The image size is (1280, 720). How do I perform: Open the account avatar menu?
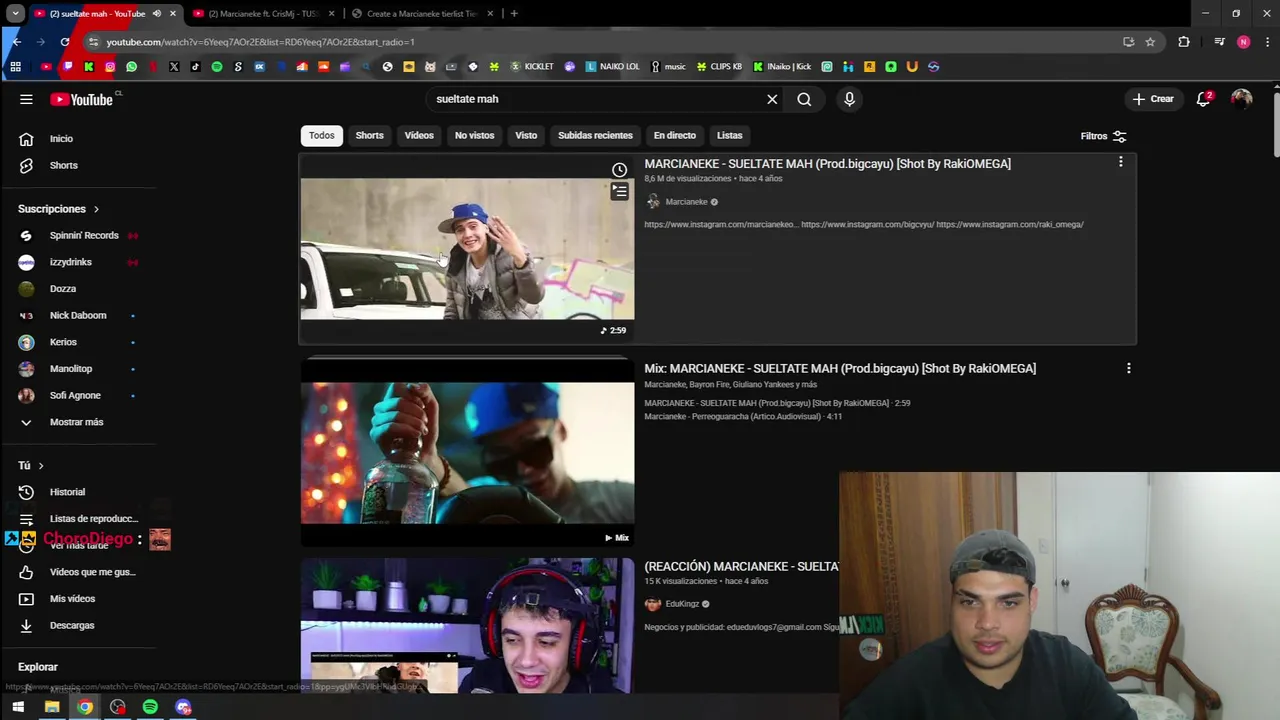tap(1241, 99)
